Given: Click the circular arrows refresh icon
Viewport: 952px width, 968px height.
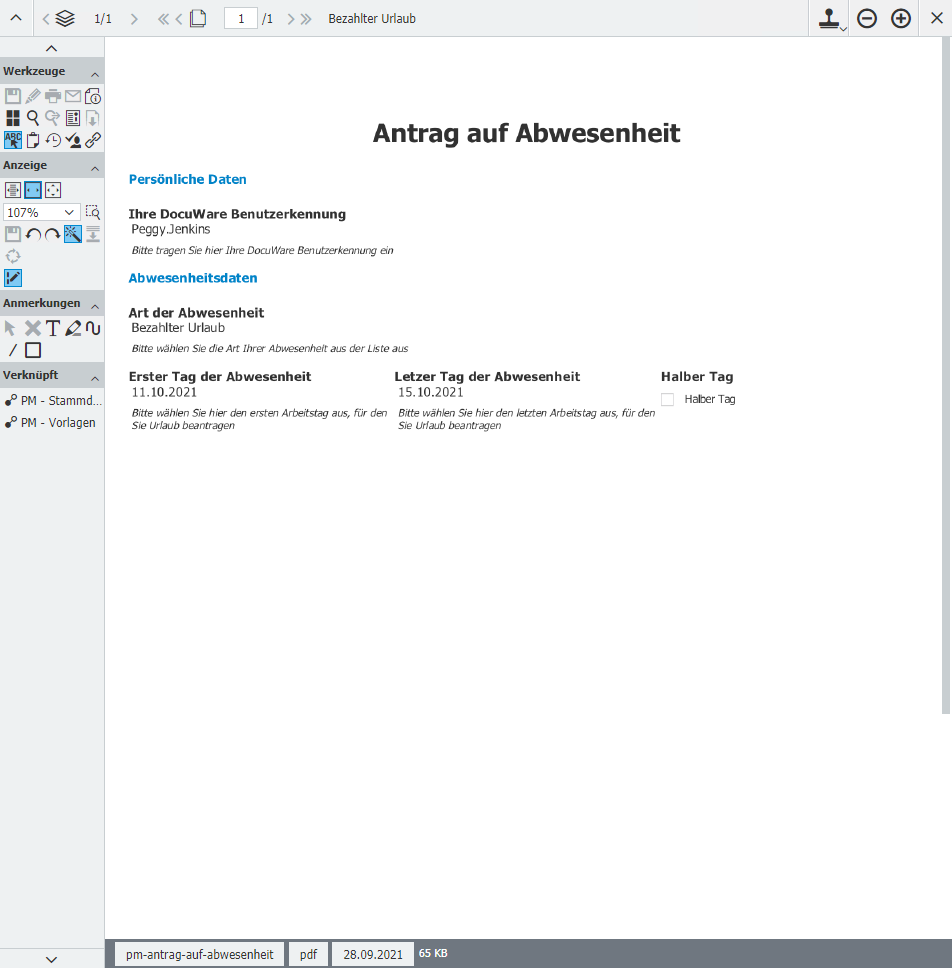Looking at the screenshot, I should 13,256.
